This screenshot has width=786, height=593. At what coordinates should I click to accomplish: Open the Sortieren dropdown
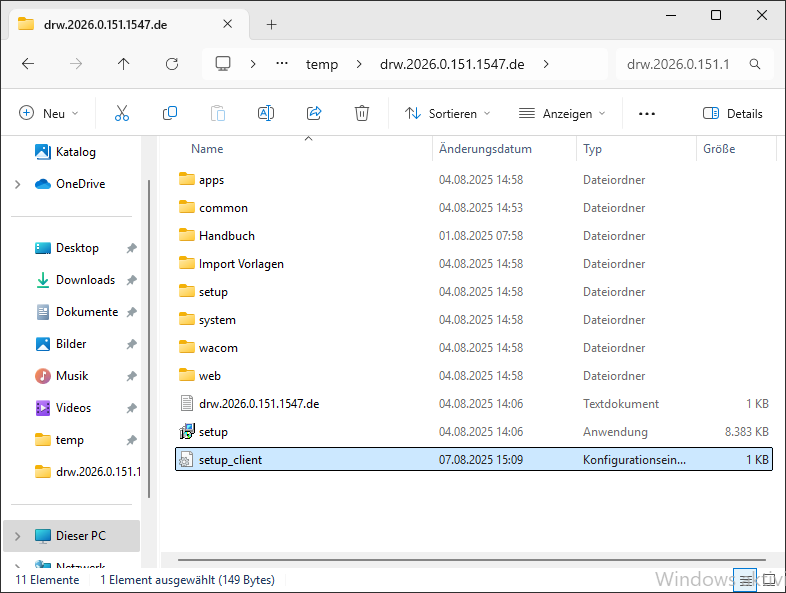click(448, 113)
